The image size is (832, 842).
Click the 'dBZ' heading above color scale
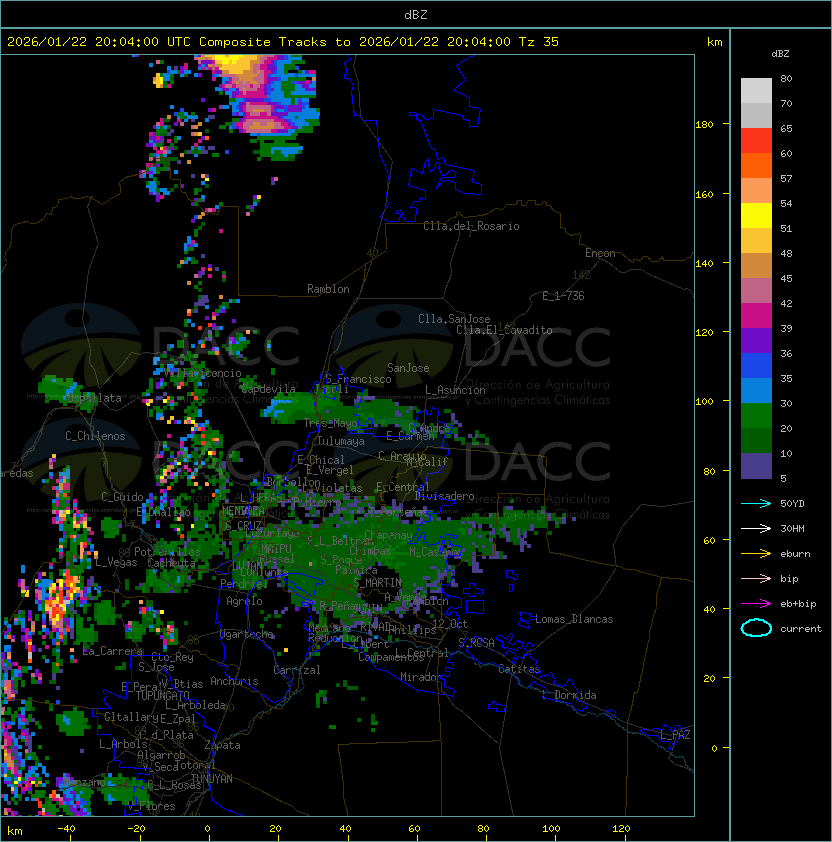coord(780,54)
